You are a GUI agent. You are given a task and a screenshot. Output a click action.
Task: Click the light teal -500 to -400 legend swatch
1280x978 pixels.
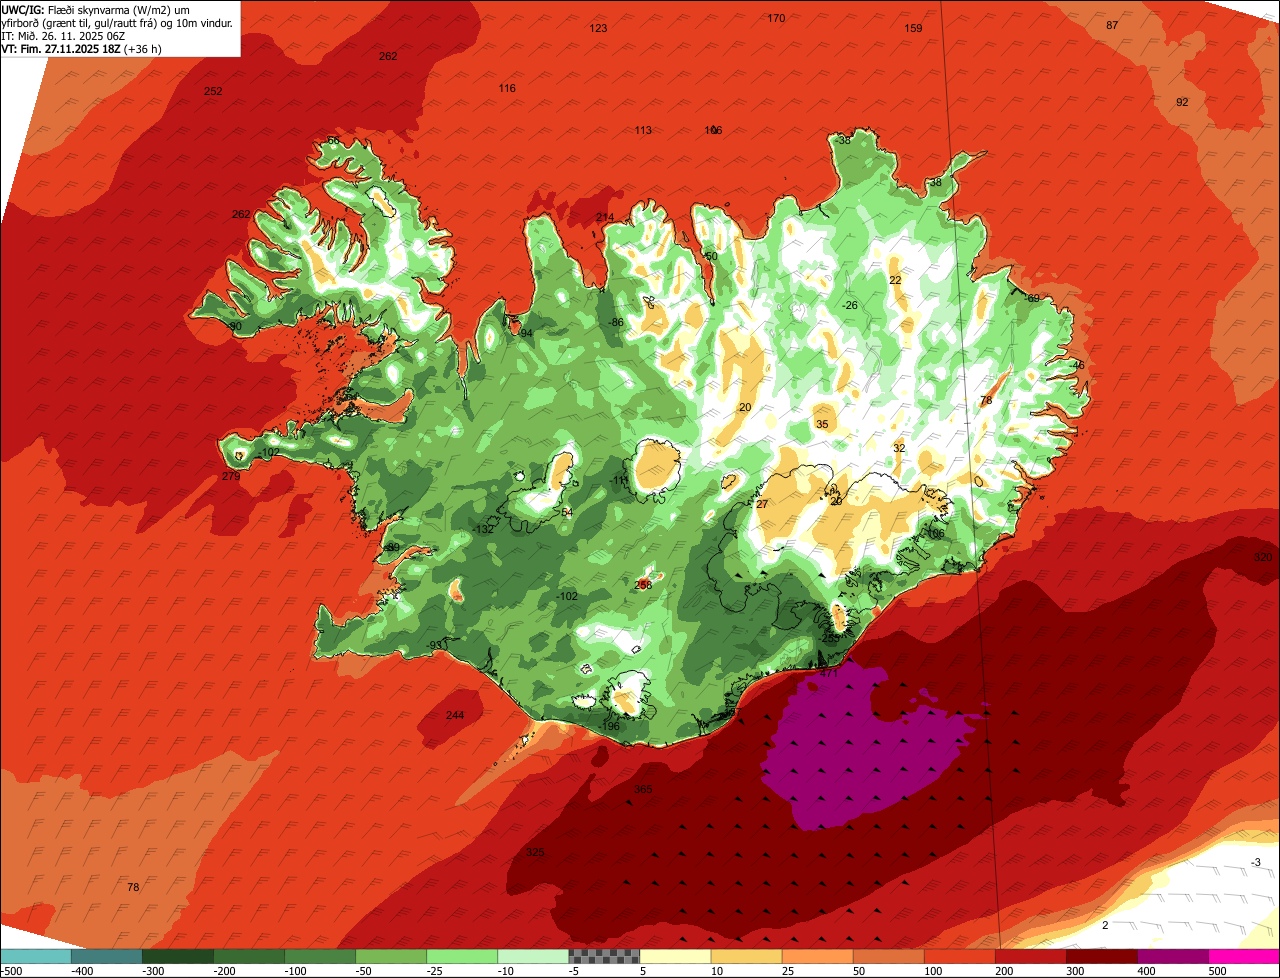click(x=35, y=956)
